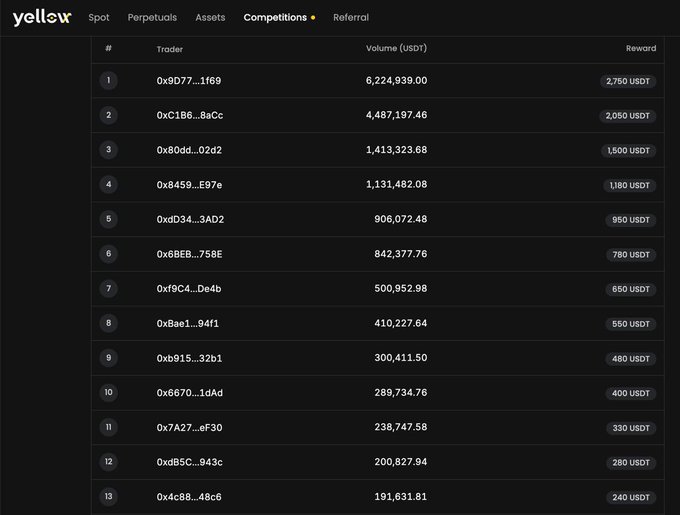Click the rank 9 badge
Screen dimensions: 680x515
click(x=108, y=358)
